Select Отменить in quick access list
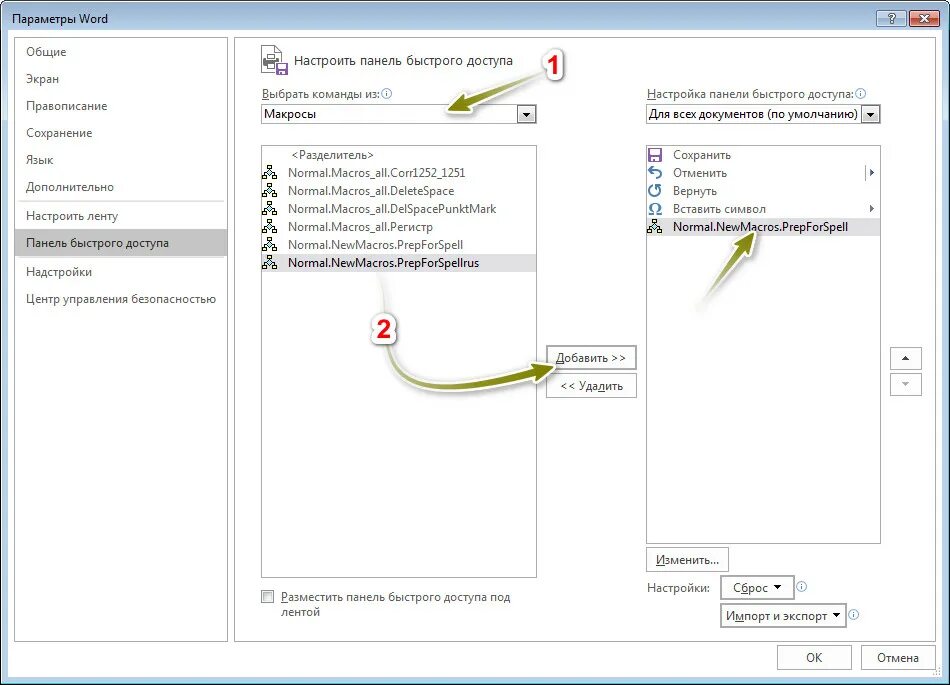The image size is (950, 685). [x=763, y=173]
